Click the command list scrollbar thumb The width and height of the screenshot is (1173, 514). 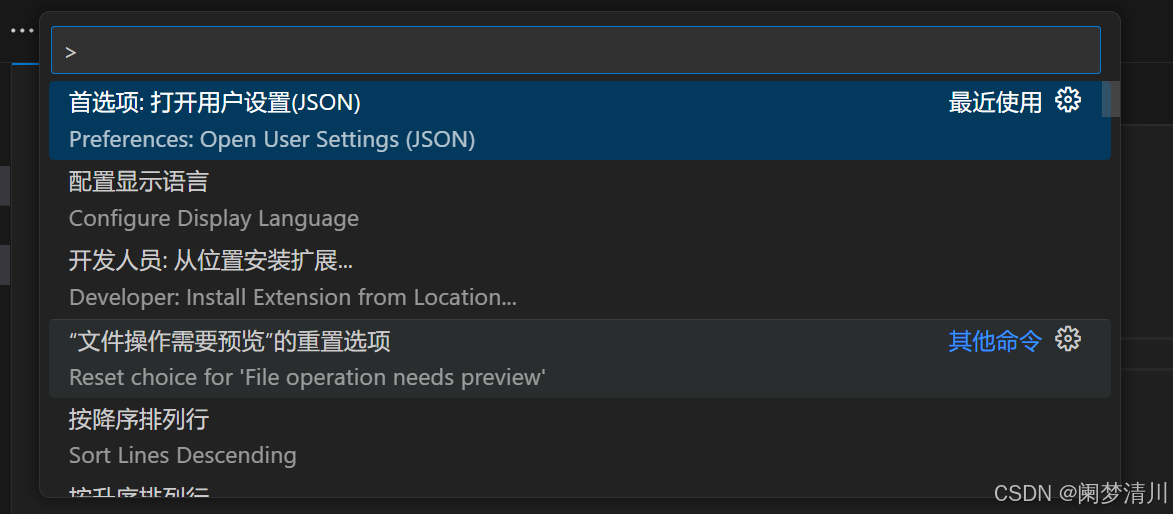1111,100
